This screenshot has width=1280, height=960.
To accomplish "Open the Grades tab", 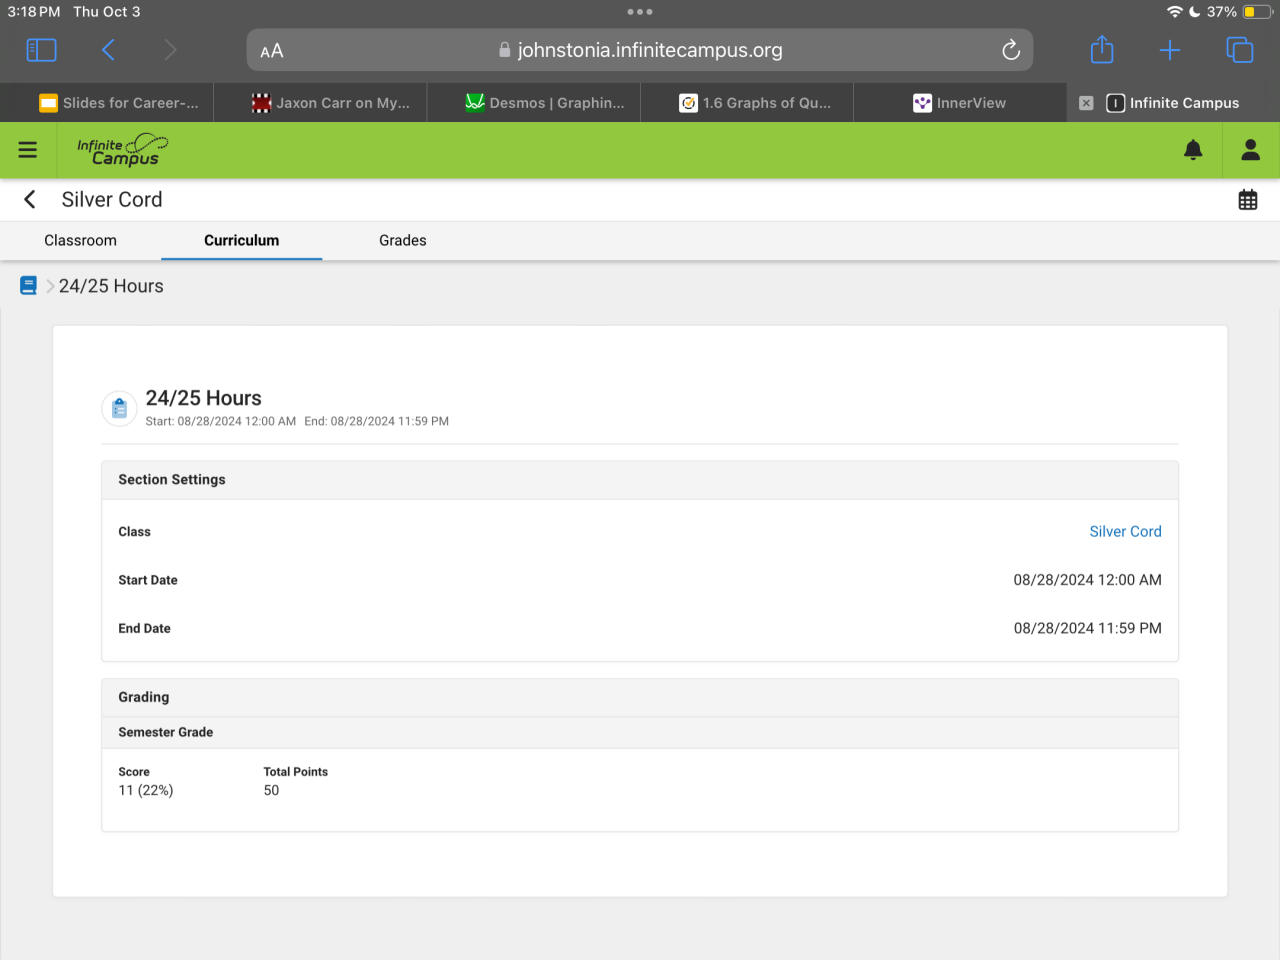I will pos(403,241).
